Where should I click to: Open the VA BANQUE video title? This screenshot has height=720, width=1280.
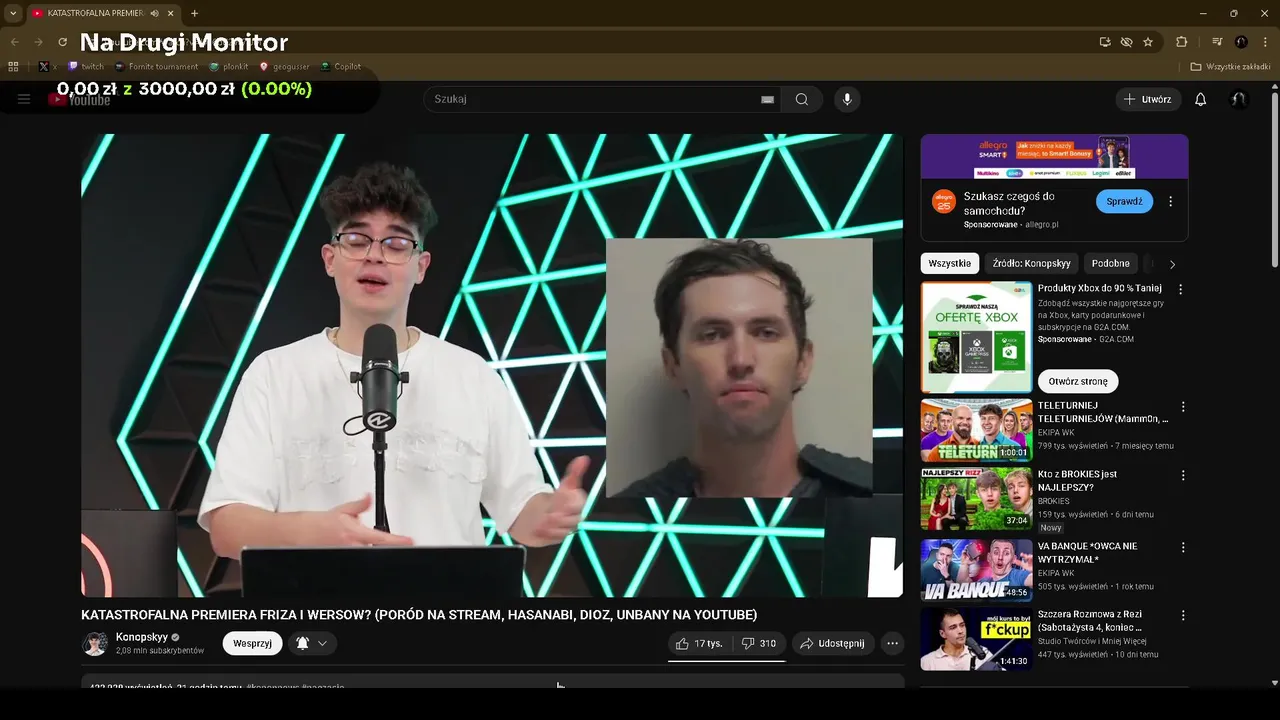(x=1088, y=553)
